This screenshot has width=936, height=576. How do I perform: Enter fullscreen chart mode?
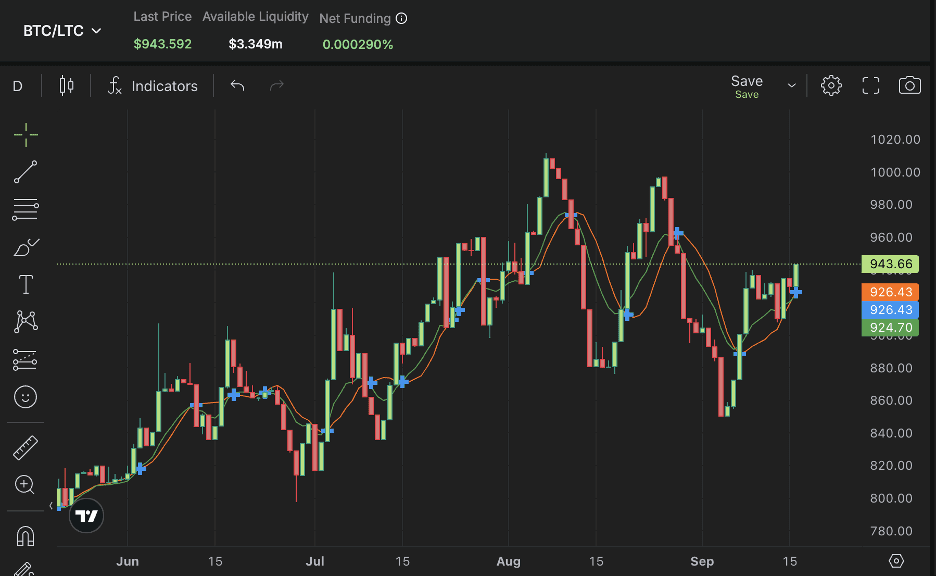[x=871, y=86]
